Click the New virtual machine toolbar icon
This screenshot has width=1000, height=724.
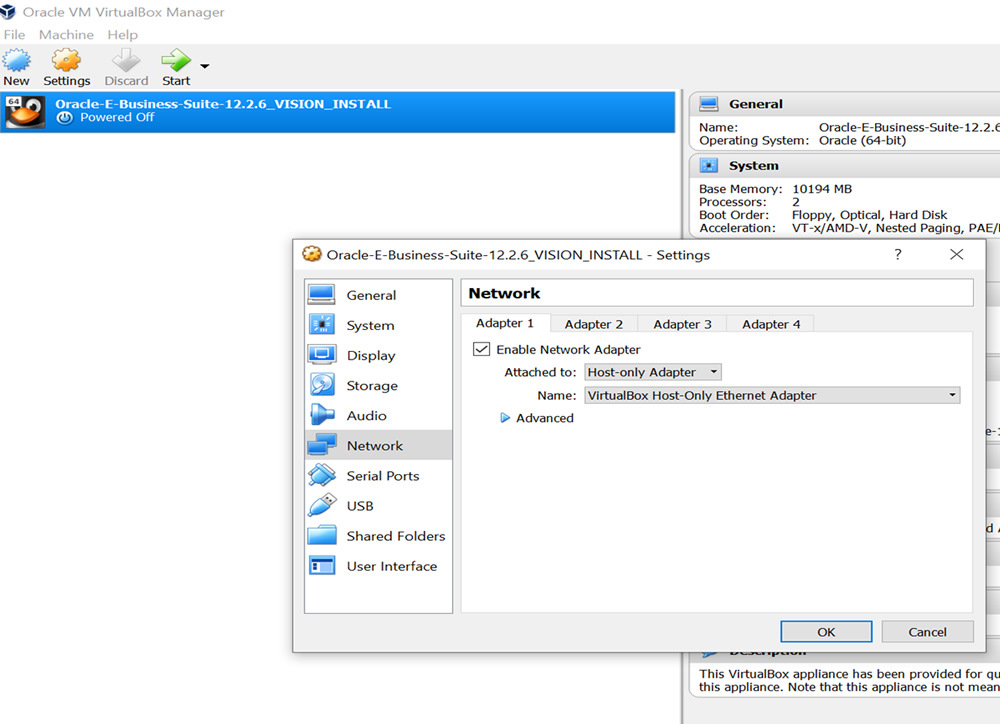[x=16, y=61]
